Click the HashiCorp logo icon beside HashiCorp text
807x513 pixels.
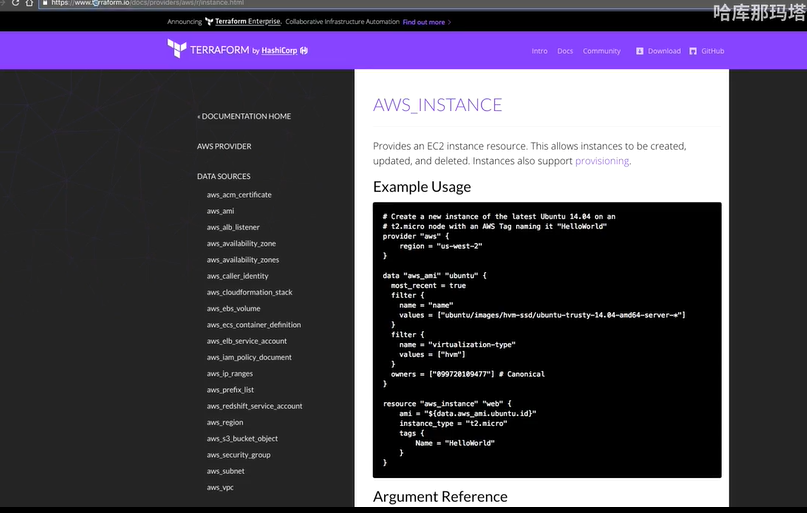pyautogui.click(x=304, y=50)
